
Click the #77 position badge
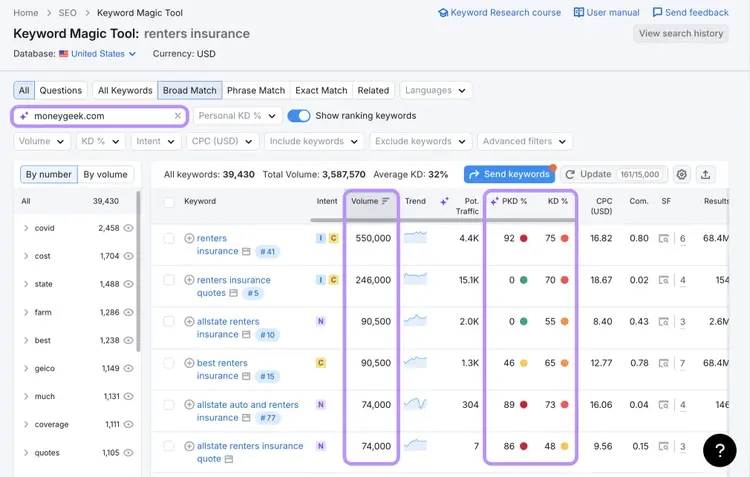click(267, 418)
